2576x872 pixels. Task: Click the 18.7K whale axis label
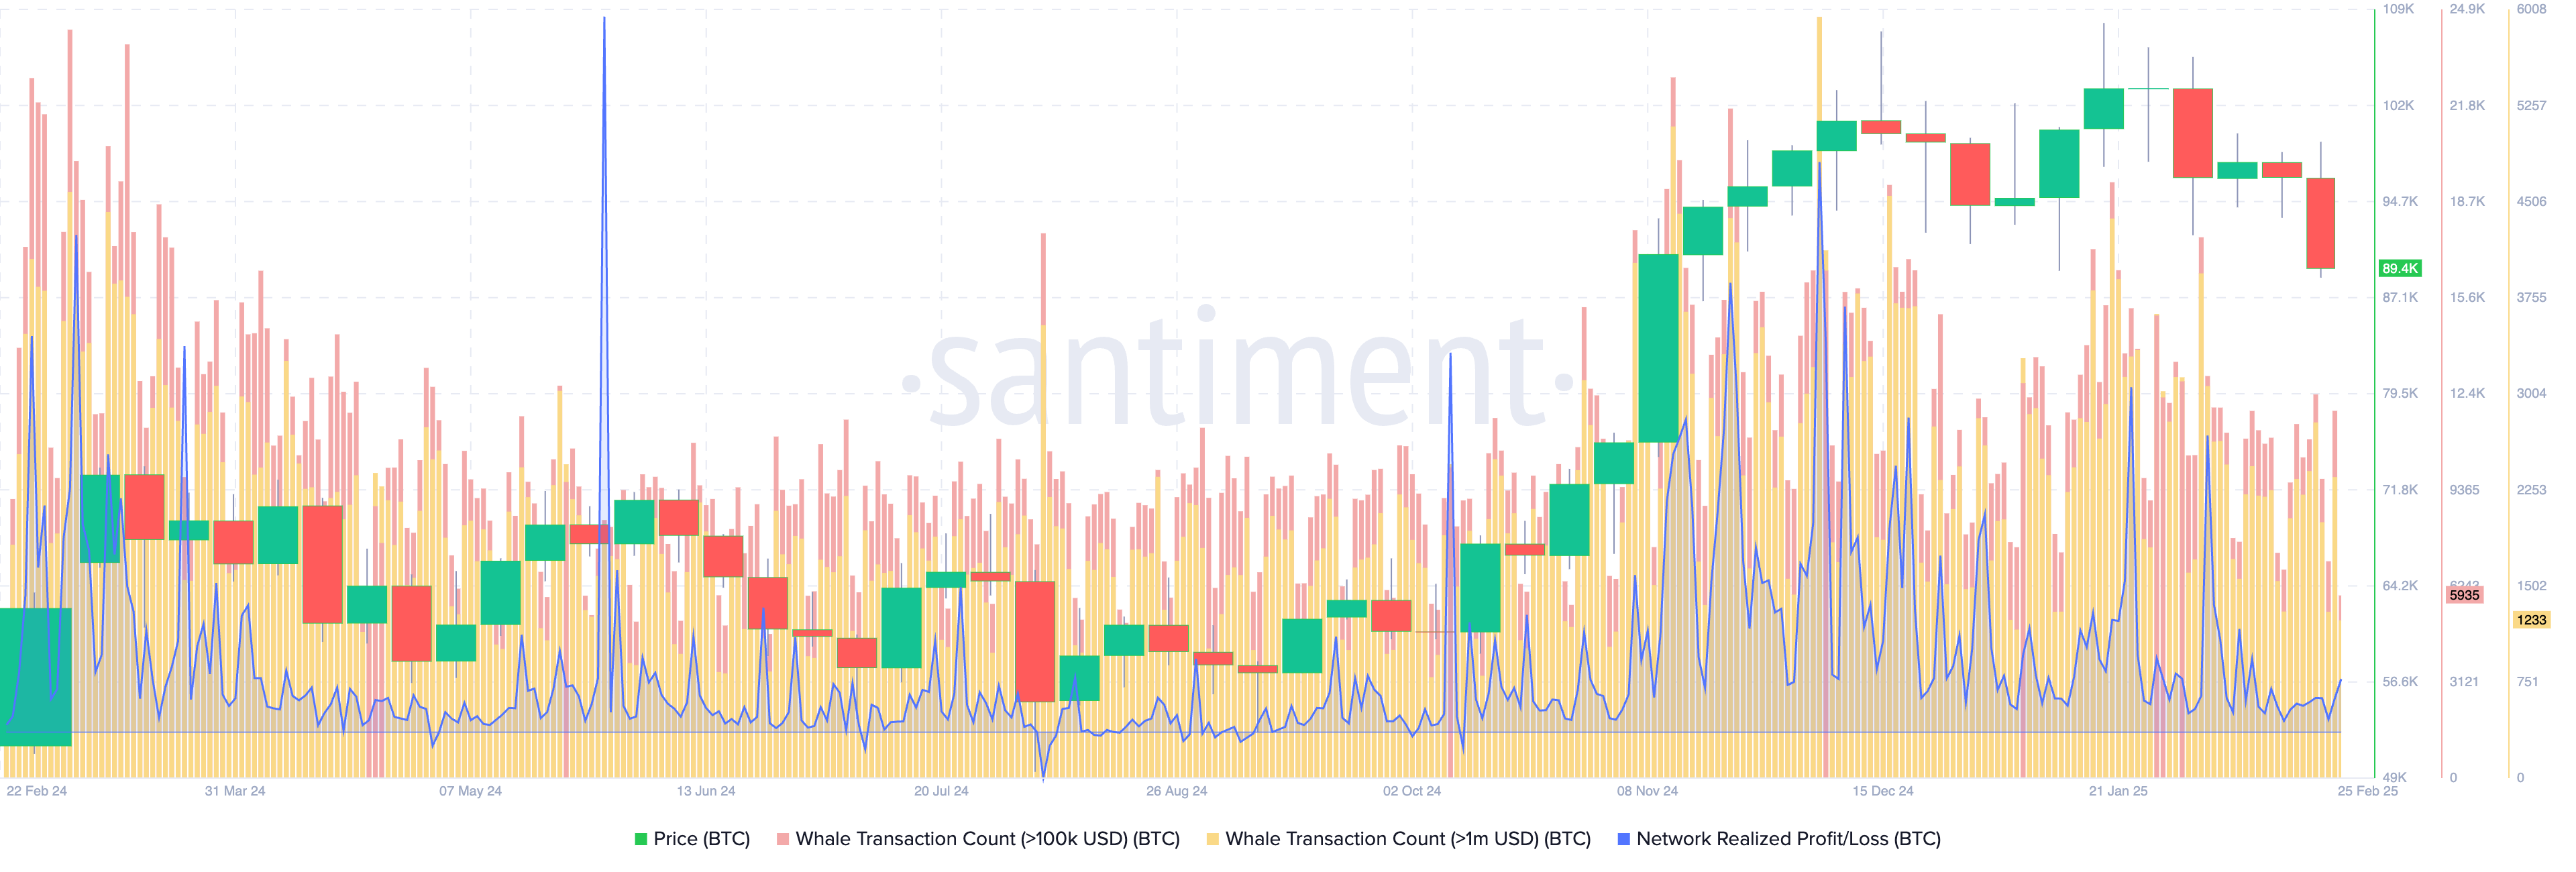[x=2467, y=201]
